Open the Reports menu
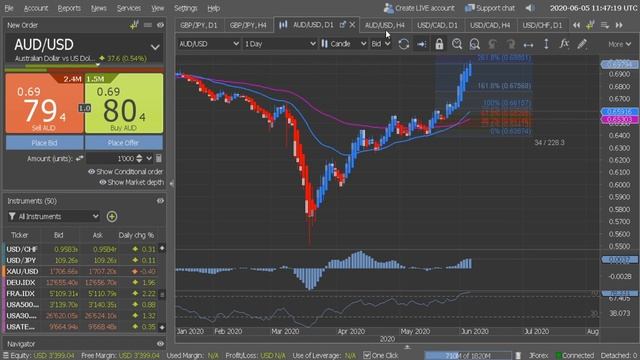 [69, 8]
